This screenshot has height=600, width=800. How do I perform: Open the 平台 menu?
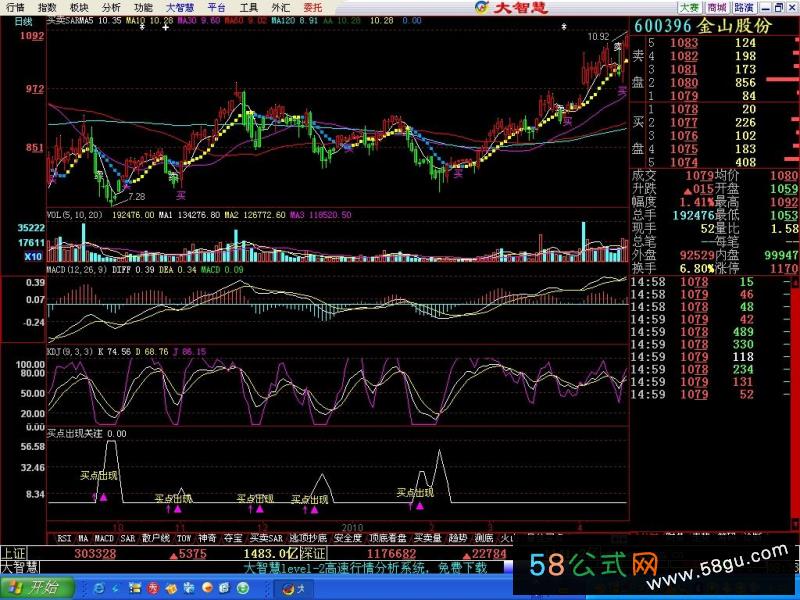coord(216,7)
